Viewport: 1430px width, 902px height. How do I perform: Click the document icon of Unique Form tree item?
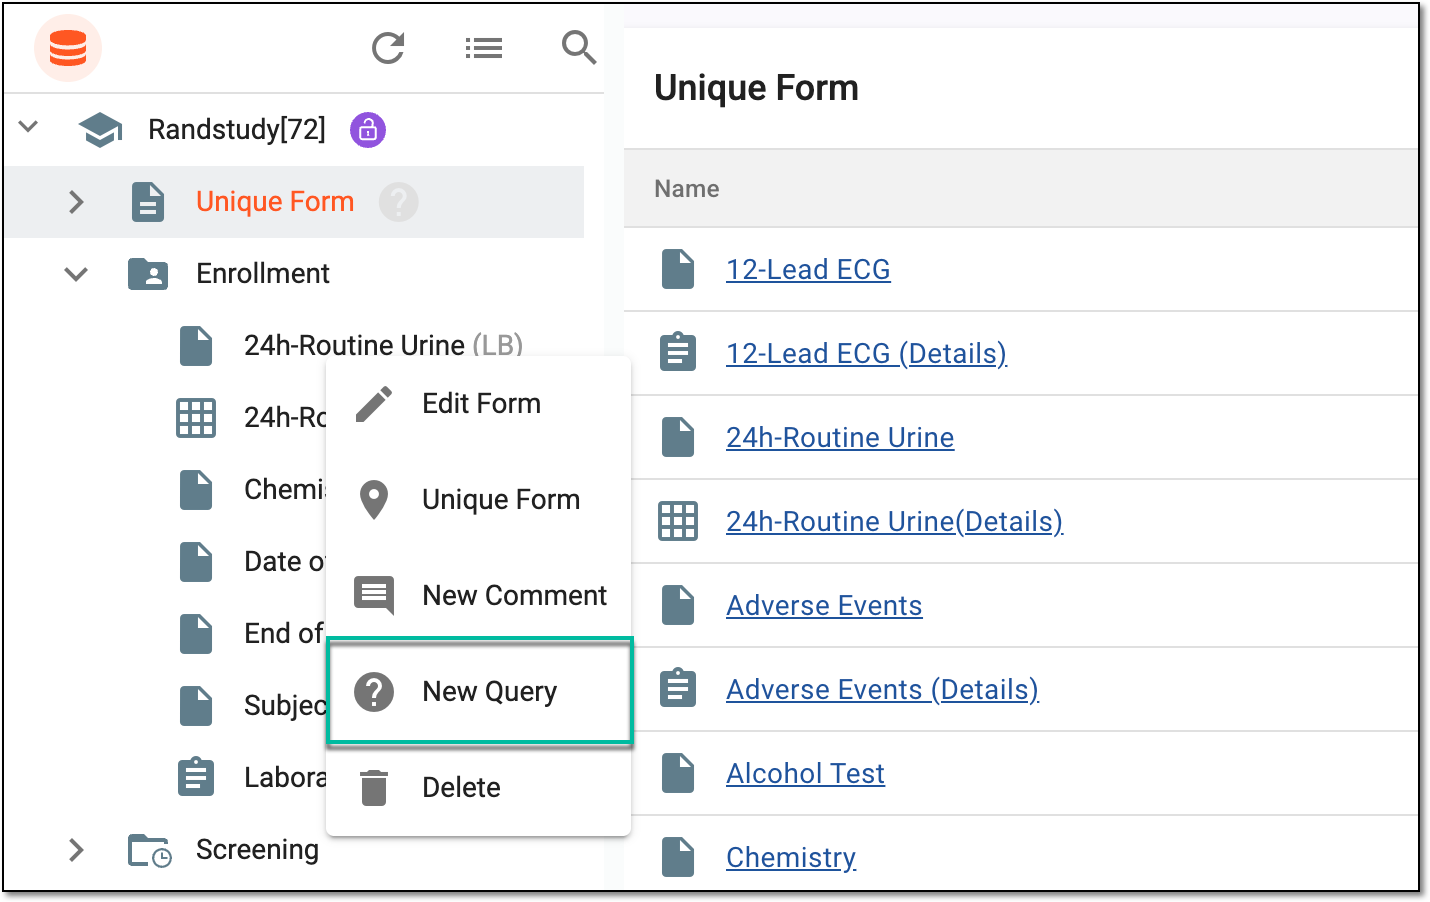(x=148, y=202)
